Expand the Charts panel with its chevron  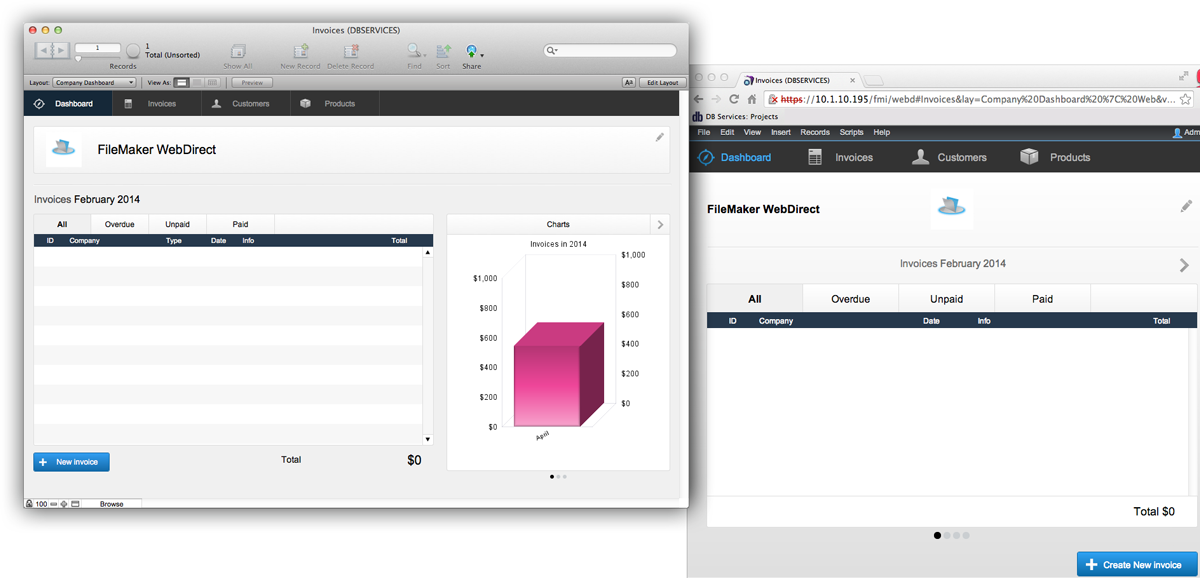click(x=660, y=224)
